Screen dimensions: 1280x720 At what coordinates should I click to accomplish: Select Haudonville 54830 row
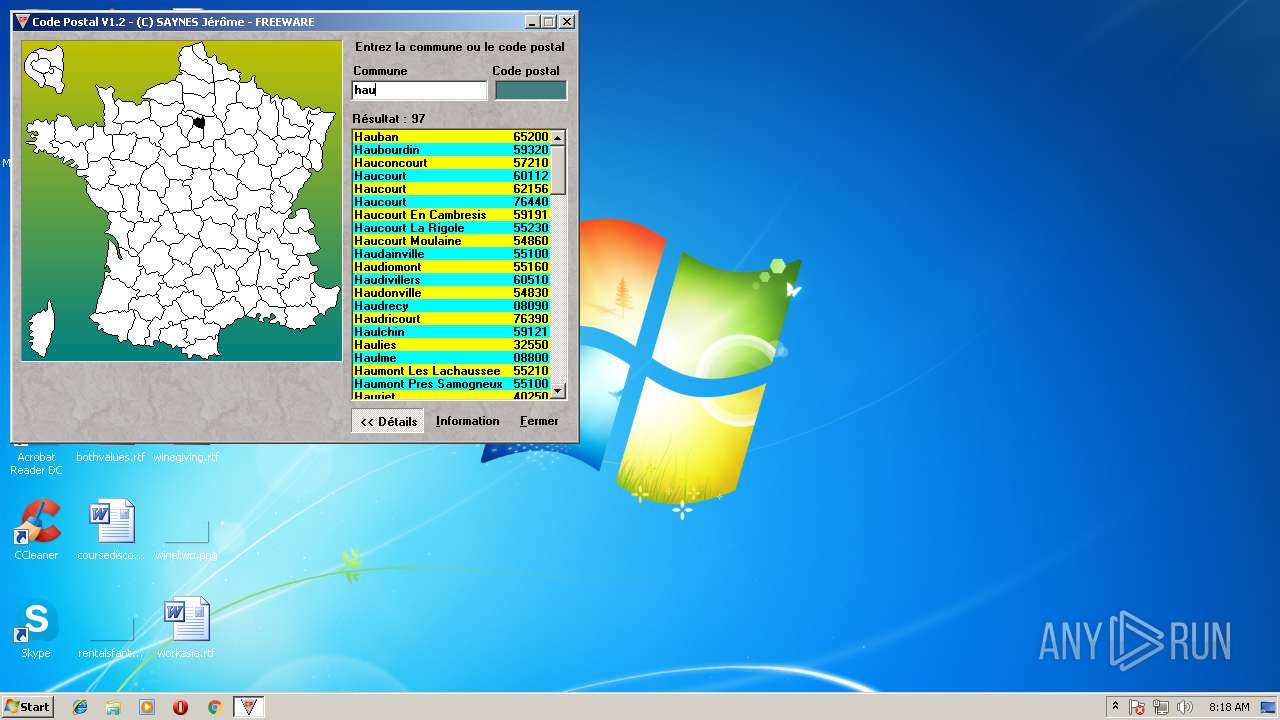click(451, 293)
